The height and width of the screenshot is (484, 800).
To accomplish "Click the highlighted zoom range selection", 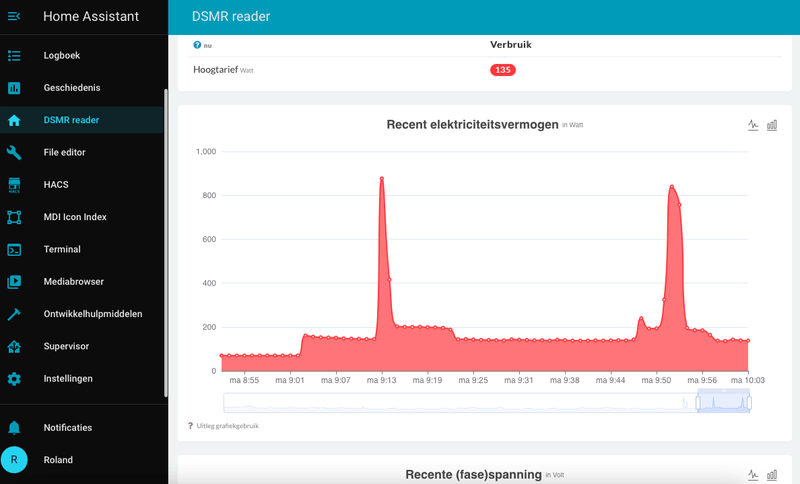I will point(723,402).
